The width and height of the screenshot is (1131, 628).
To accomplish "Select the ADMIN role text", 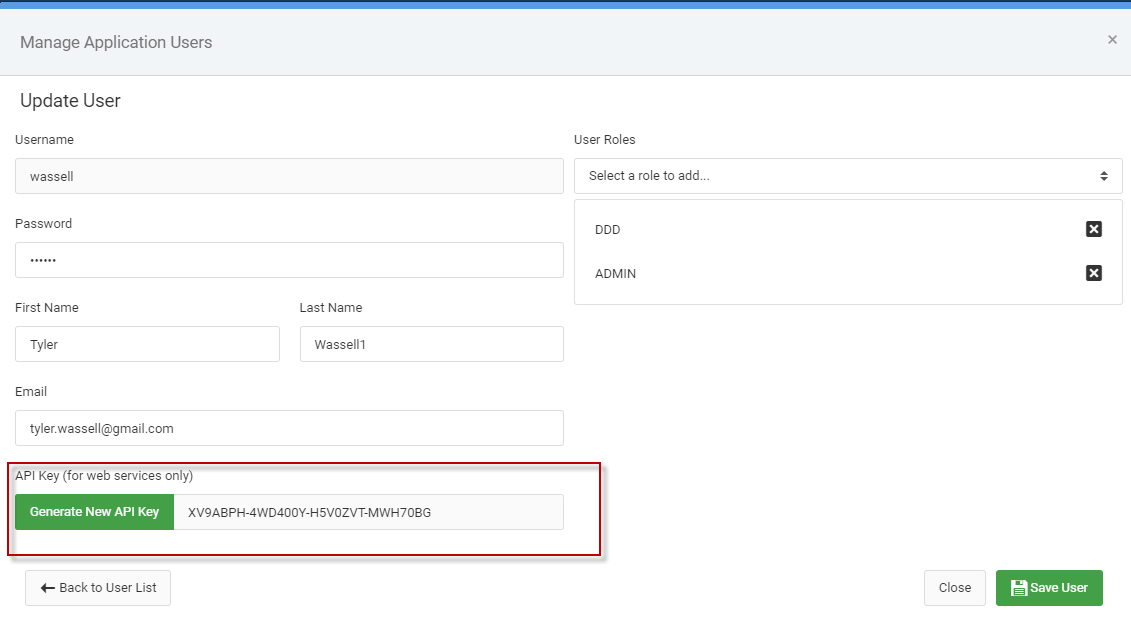I will [x=615, y=273].
